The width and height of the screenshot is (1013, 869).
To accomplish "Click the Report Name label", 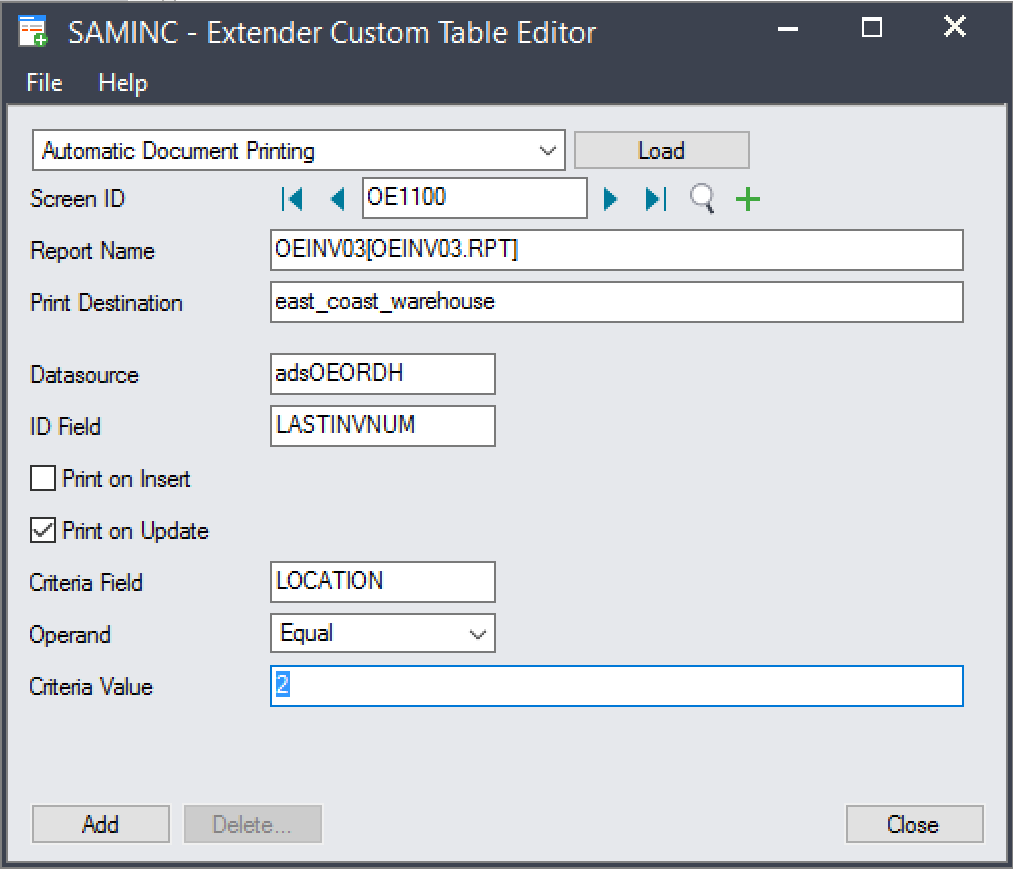I will 92,251.
